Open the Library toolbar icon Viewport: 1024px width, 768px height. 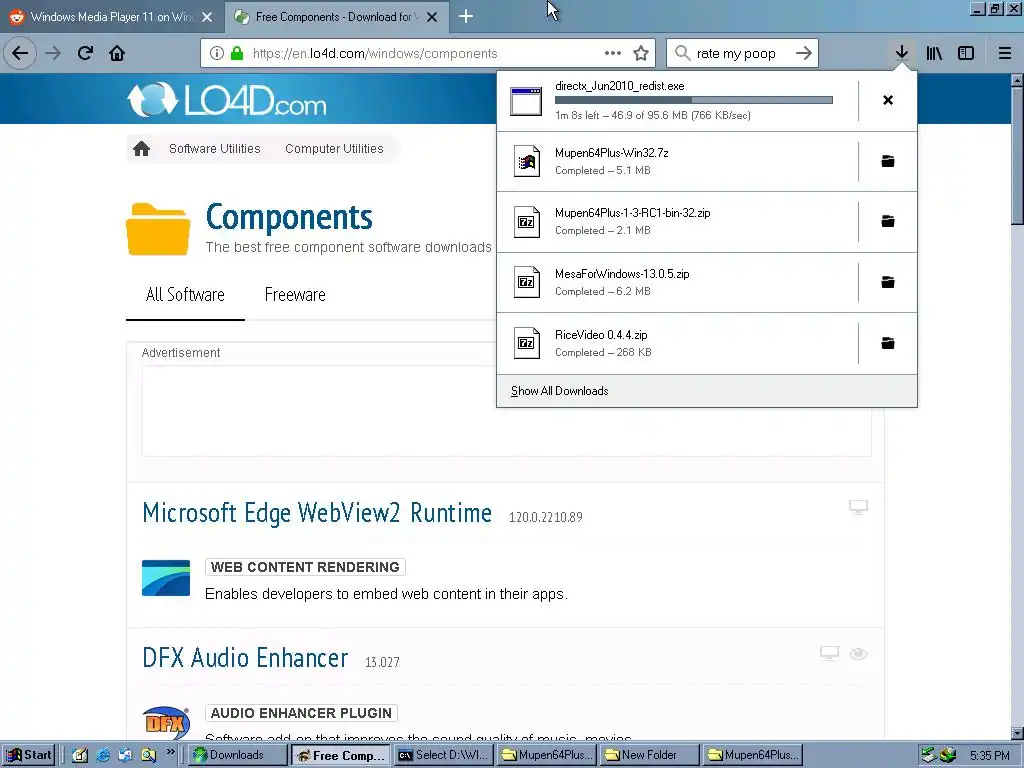point(934,53)
